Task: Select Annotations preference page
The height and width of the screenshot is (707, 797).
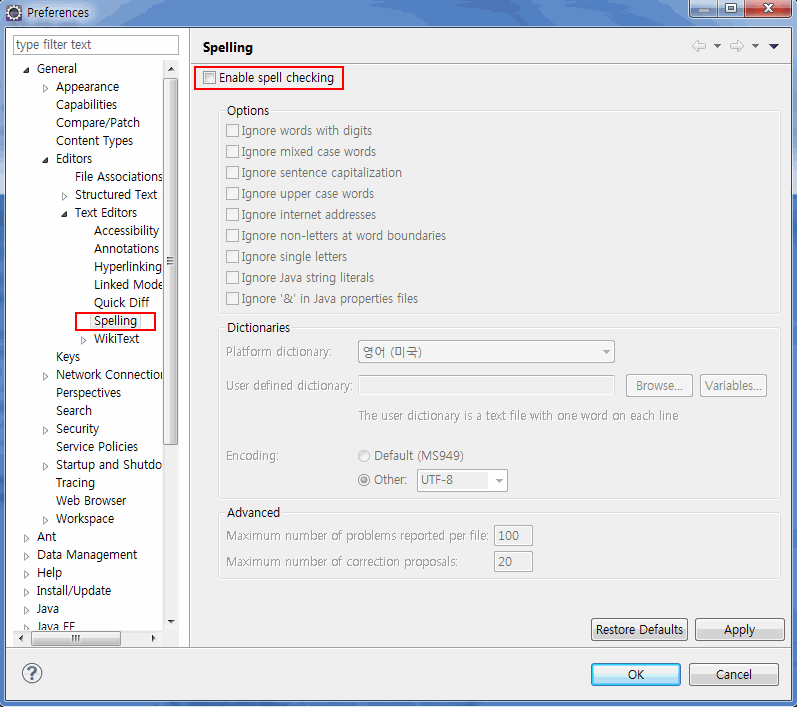Action: 127,249
